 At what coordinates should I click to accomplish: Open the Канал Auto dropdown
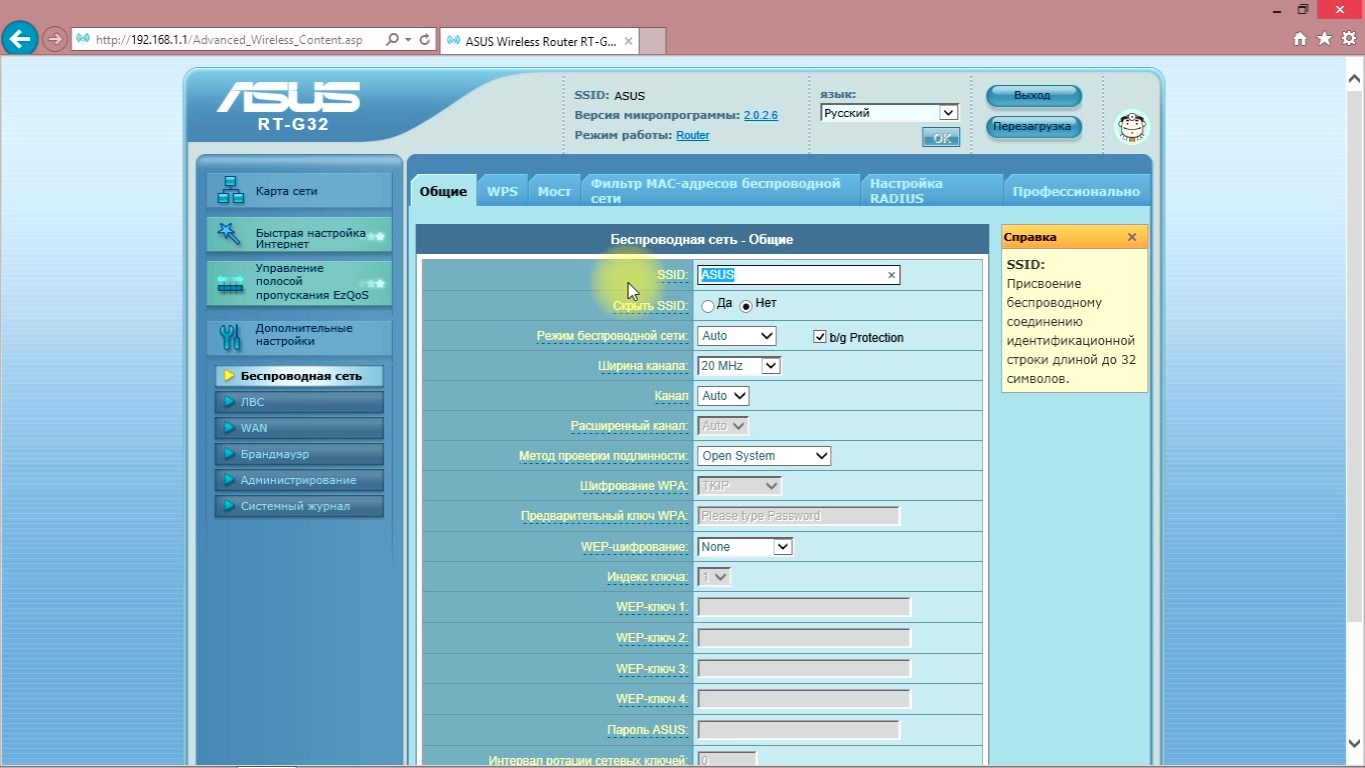pos(724,396)
